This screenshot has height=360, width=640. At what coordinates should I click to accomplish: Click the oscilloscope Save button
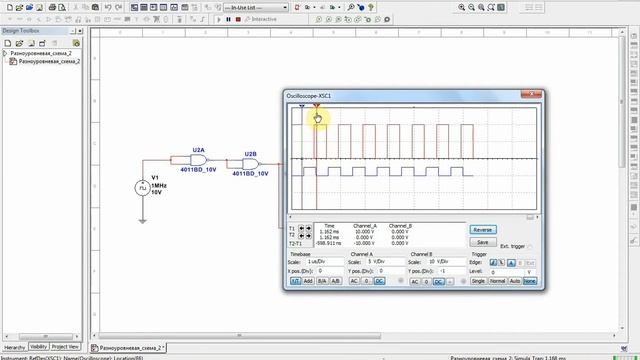tap(483, 242)
